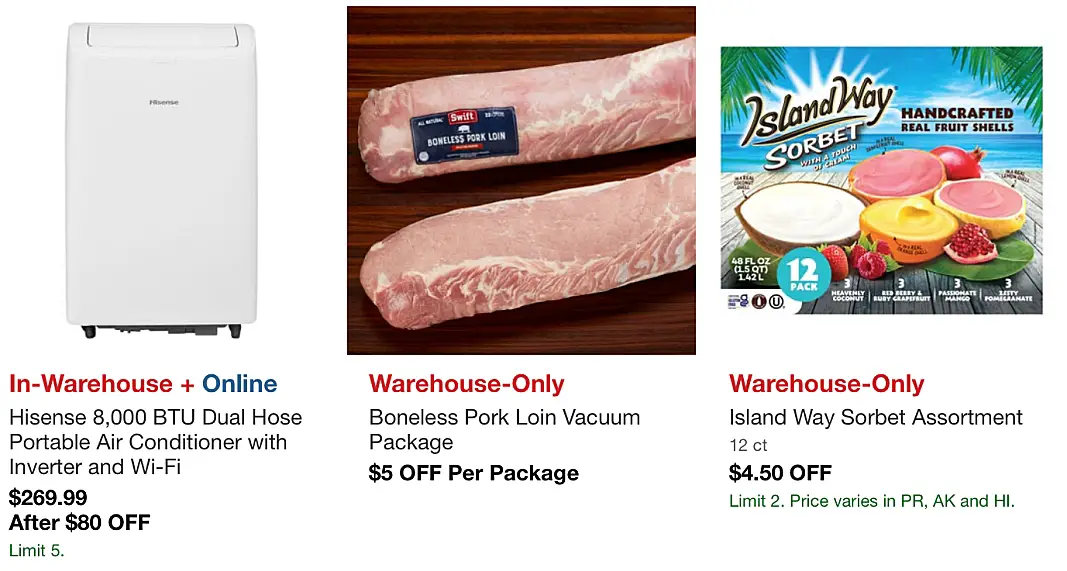Click the $269.99 price text
Screen dimensions: 1067x571
48,497
